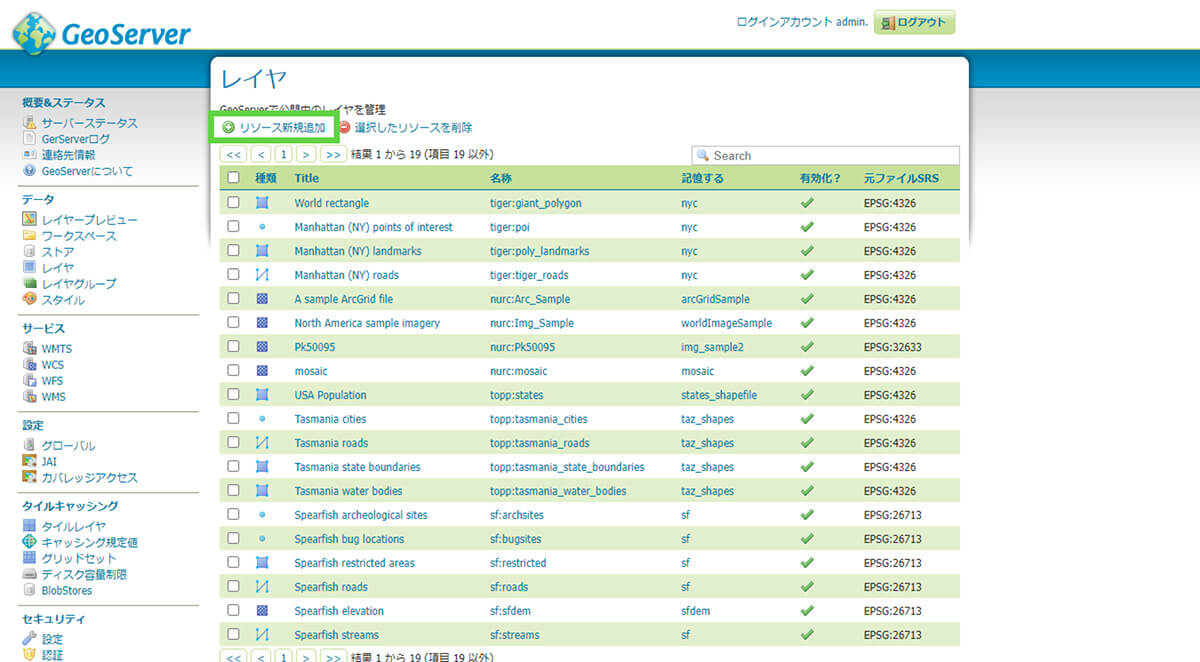Tick the Manhattan (NY) landmarks checkbox
Image resolution: width=1200 pixels, height=662 pixels.
coord(233,250)
